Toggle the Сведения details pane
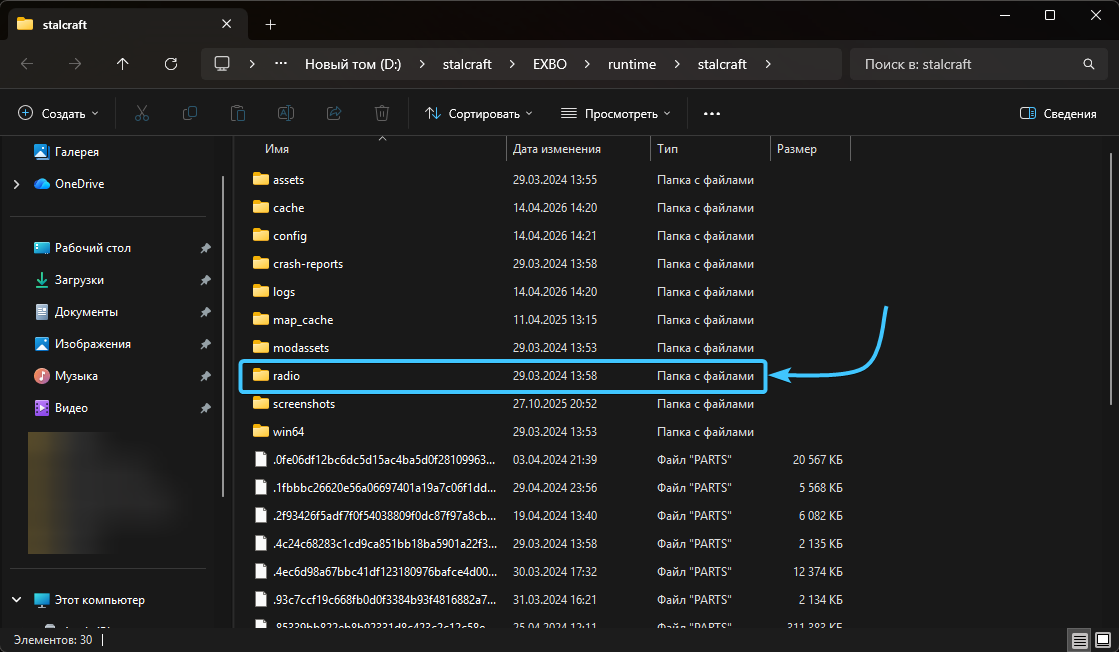This screenshot has height=652, width=1119. (1058, 114)
